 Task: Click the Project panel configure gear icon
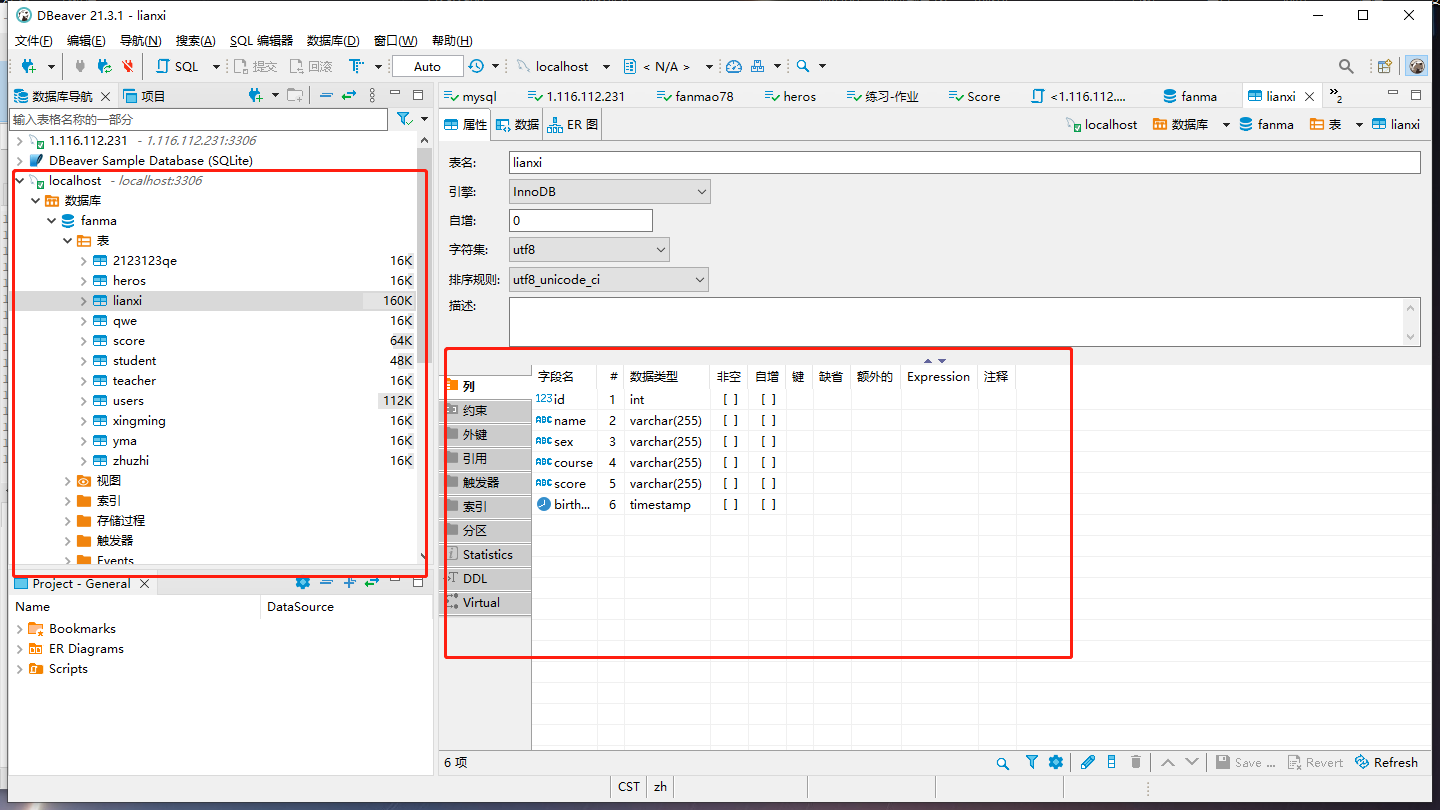click(x=303, y=582)
